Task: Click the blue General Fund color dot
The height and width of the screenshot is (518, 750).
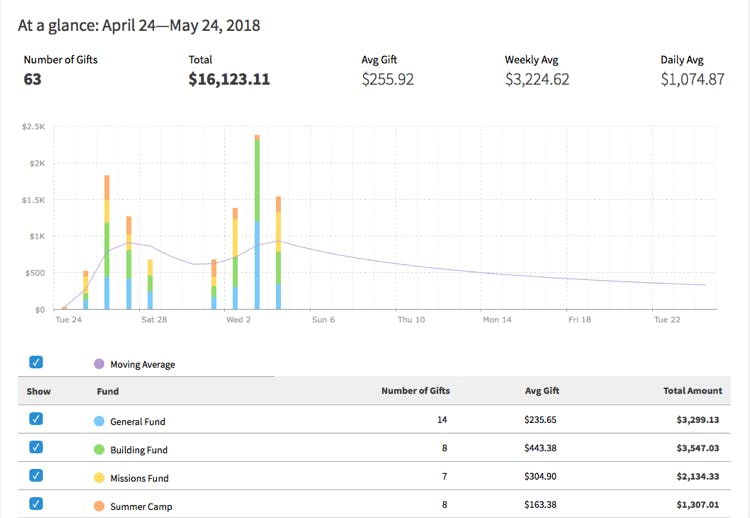Action: click(x=99, y=421)
